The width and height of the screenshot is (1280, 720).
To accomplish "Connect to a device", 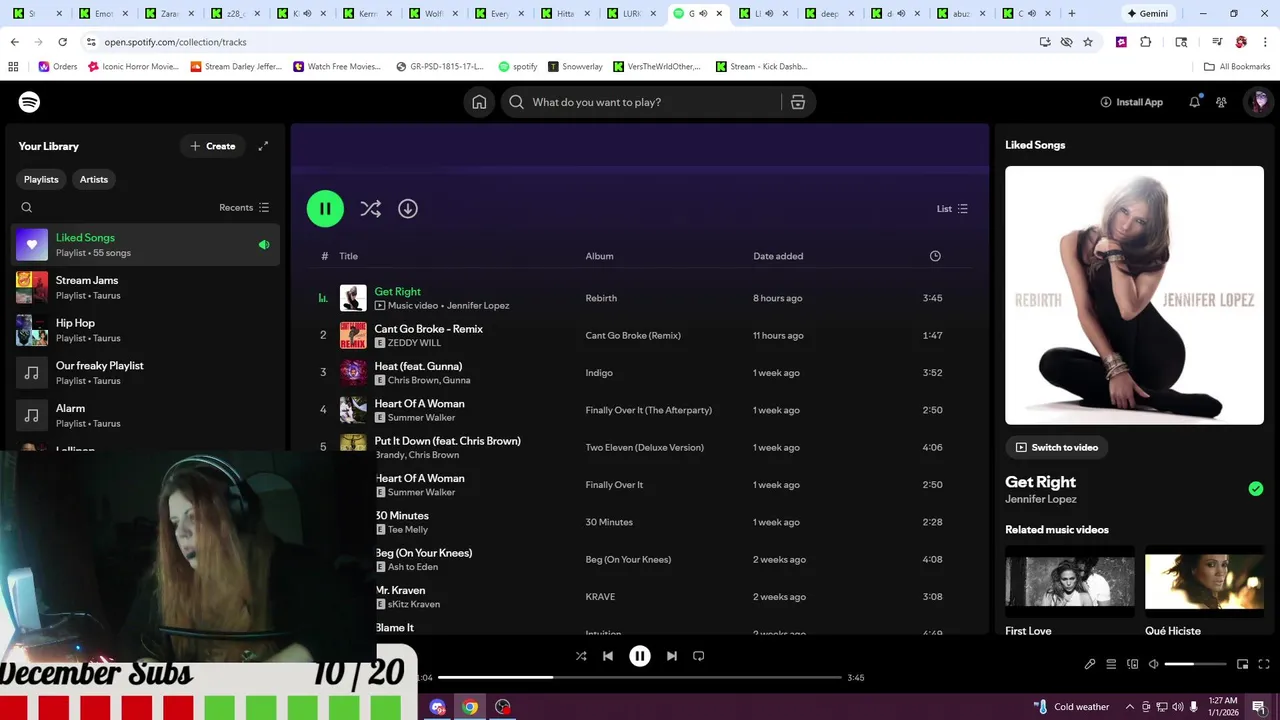I will point(1133,664).
